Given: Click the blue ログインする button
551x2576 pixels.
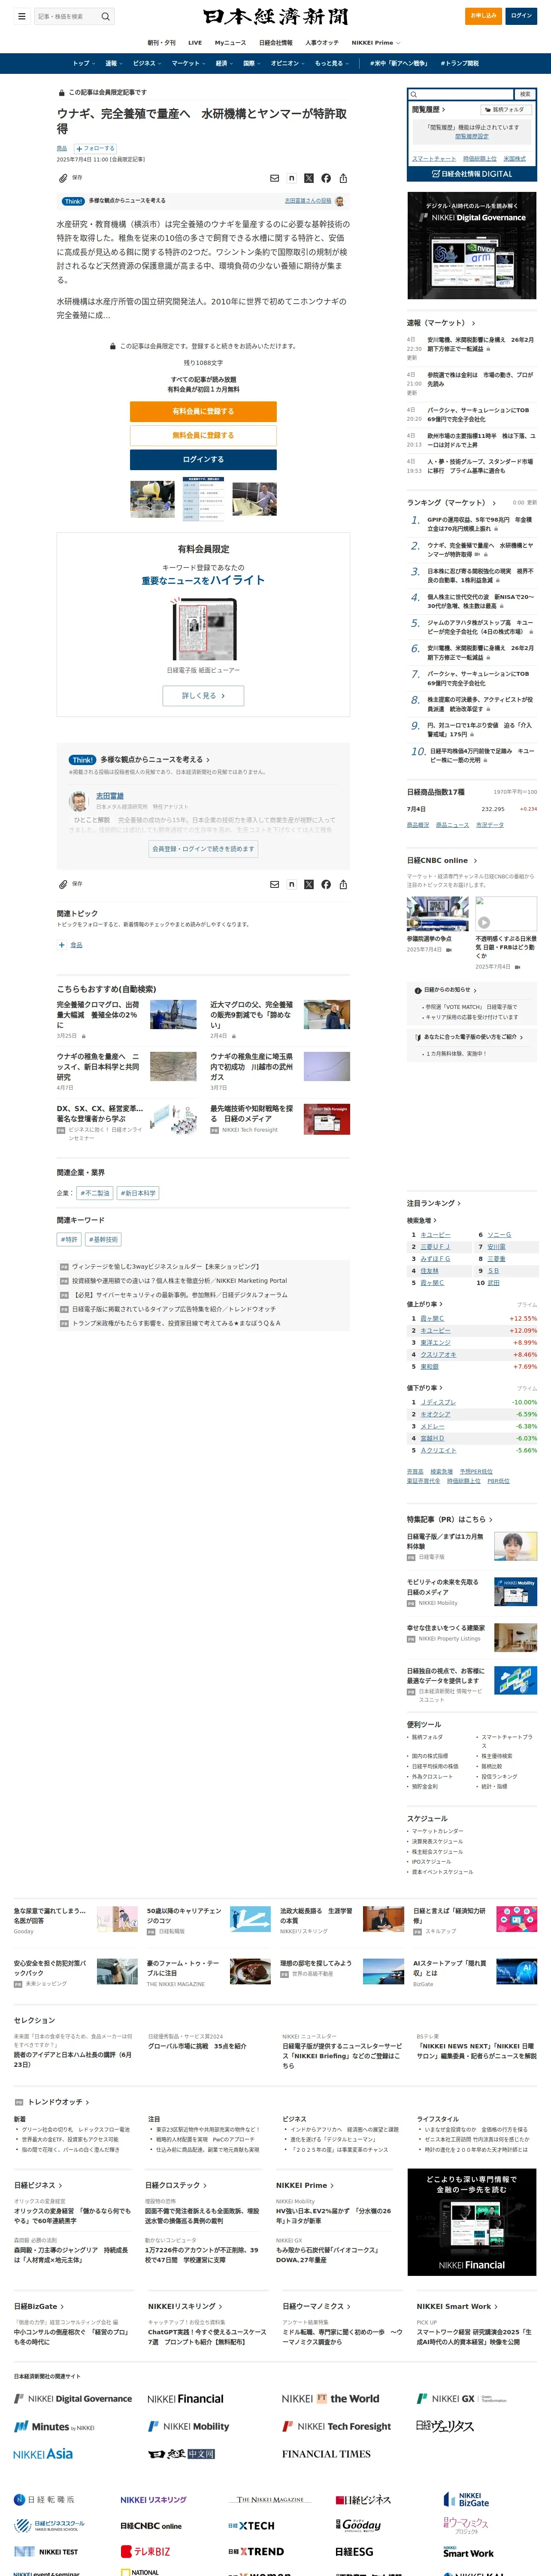Looking at the screenshot, I should click(203, 459).
